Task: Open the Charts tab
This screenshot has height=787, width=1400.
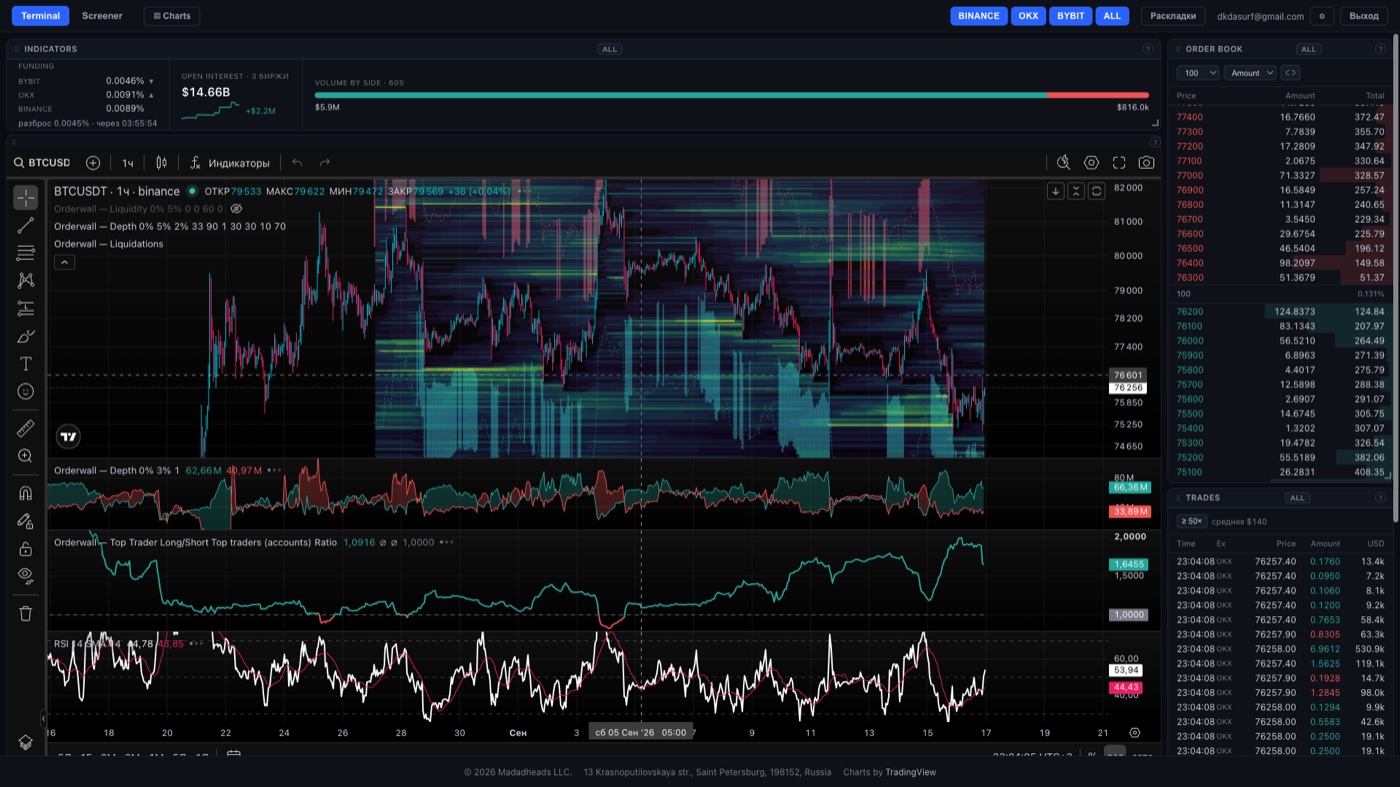Action: pyautogui.click(x=172, y=16)
